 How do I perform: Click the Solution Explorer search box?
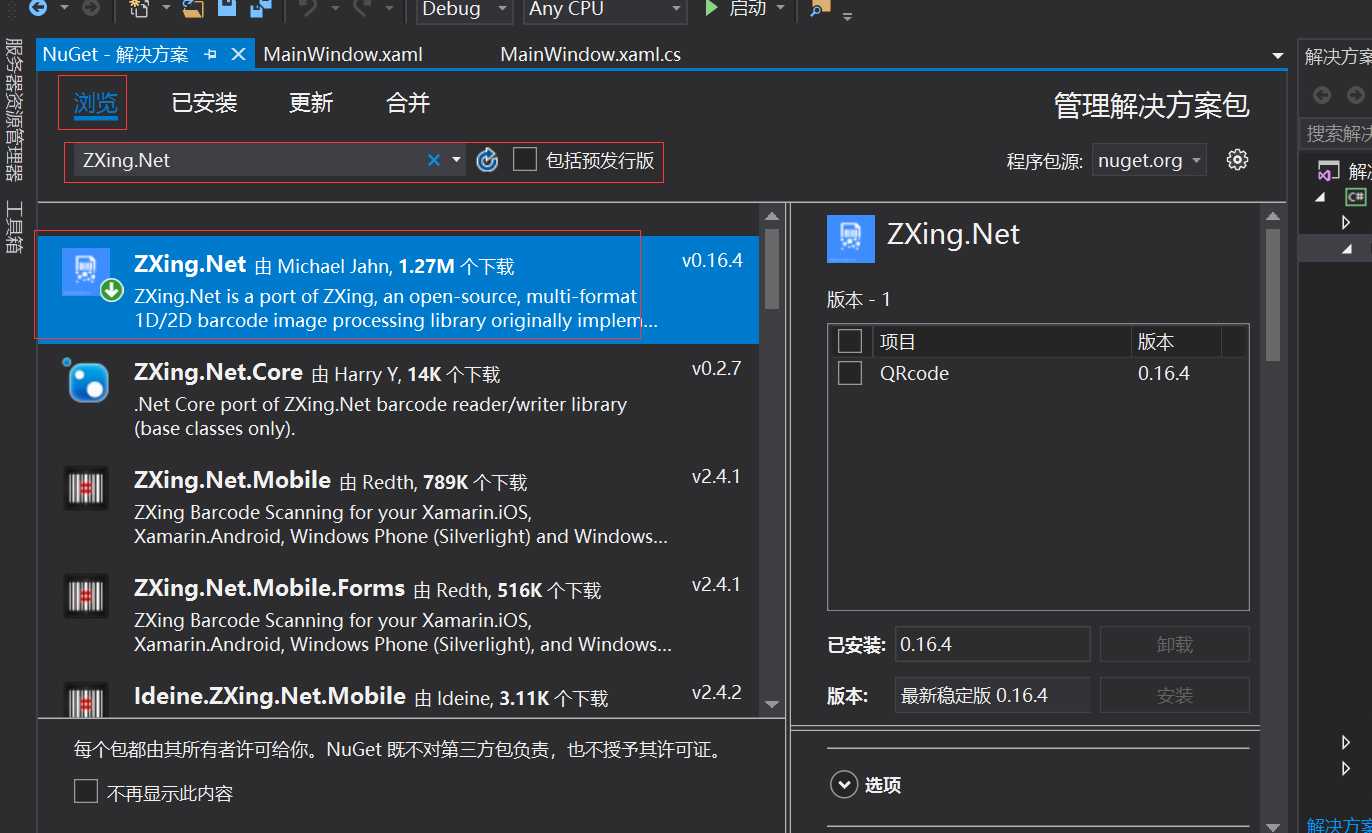point(1338,132)
